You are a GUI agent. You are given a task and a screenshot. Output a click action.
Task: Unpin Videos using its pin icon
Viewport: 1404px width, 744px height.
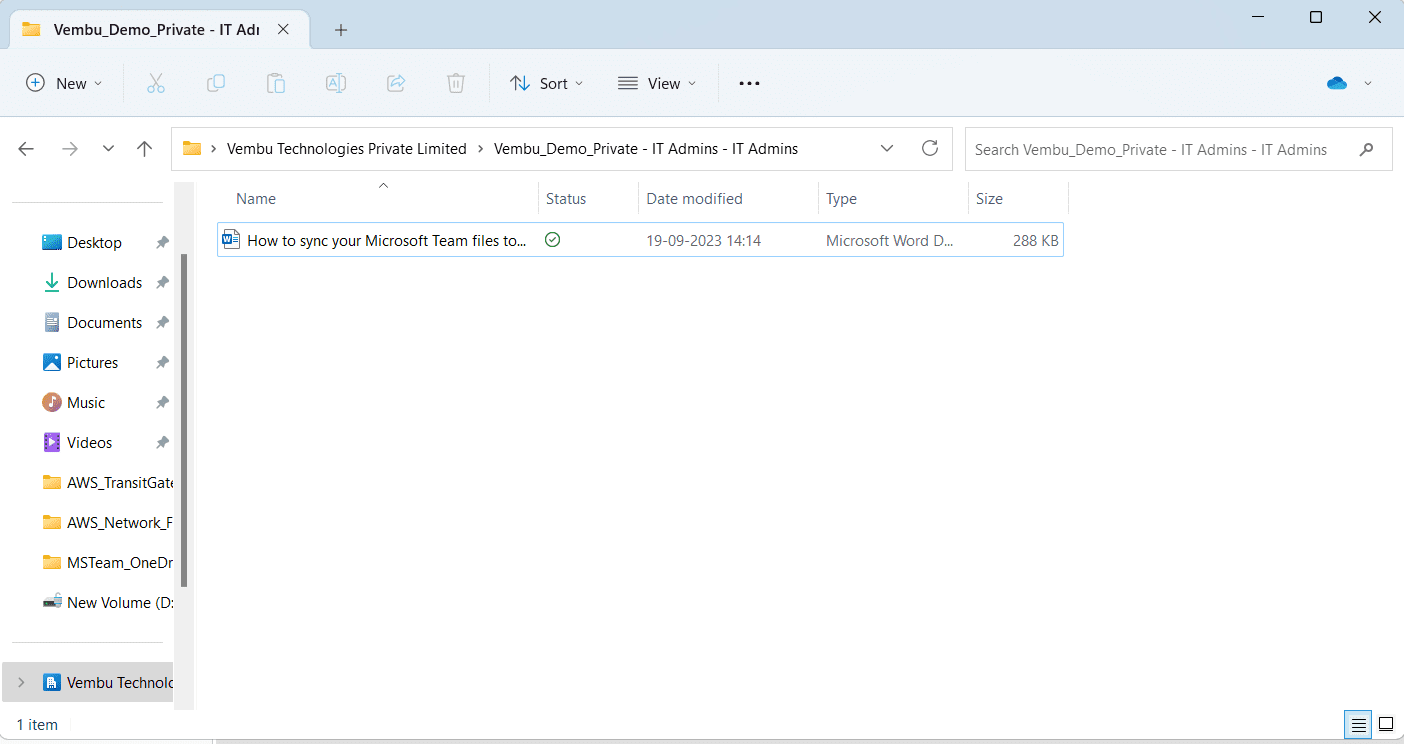pyautogui.click(x=162, y=443)
